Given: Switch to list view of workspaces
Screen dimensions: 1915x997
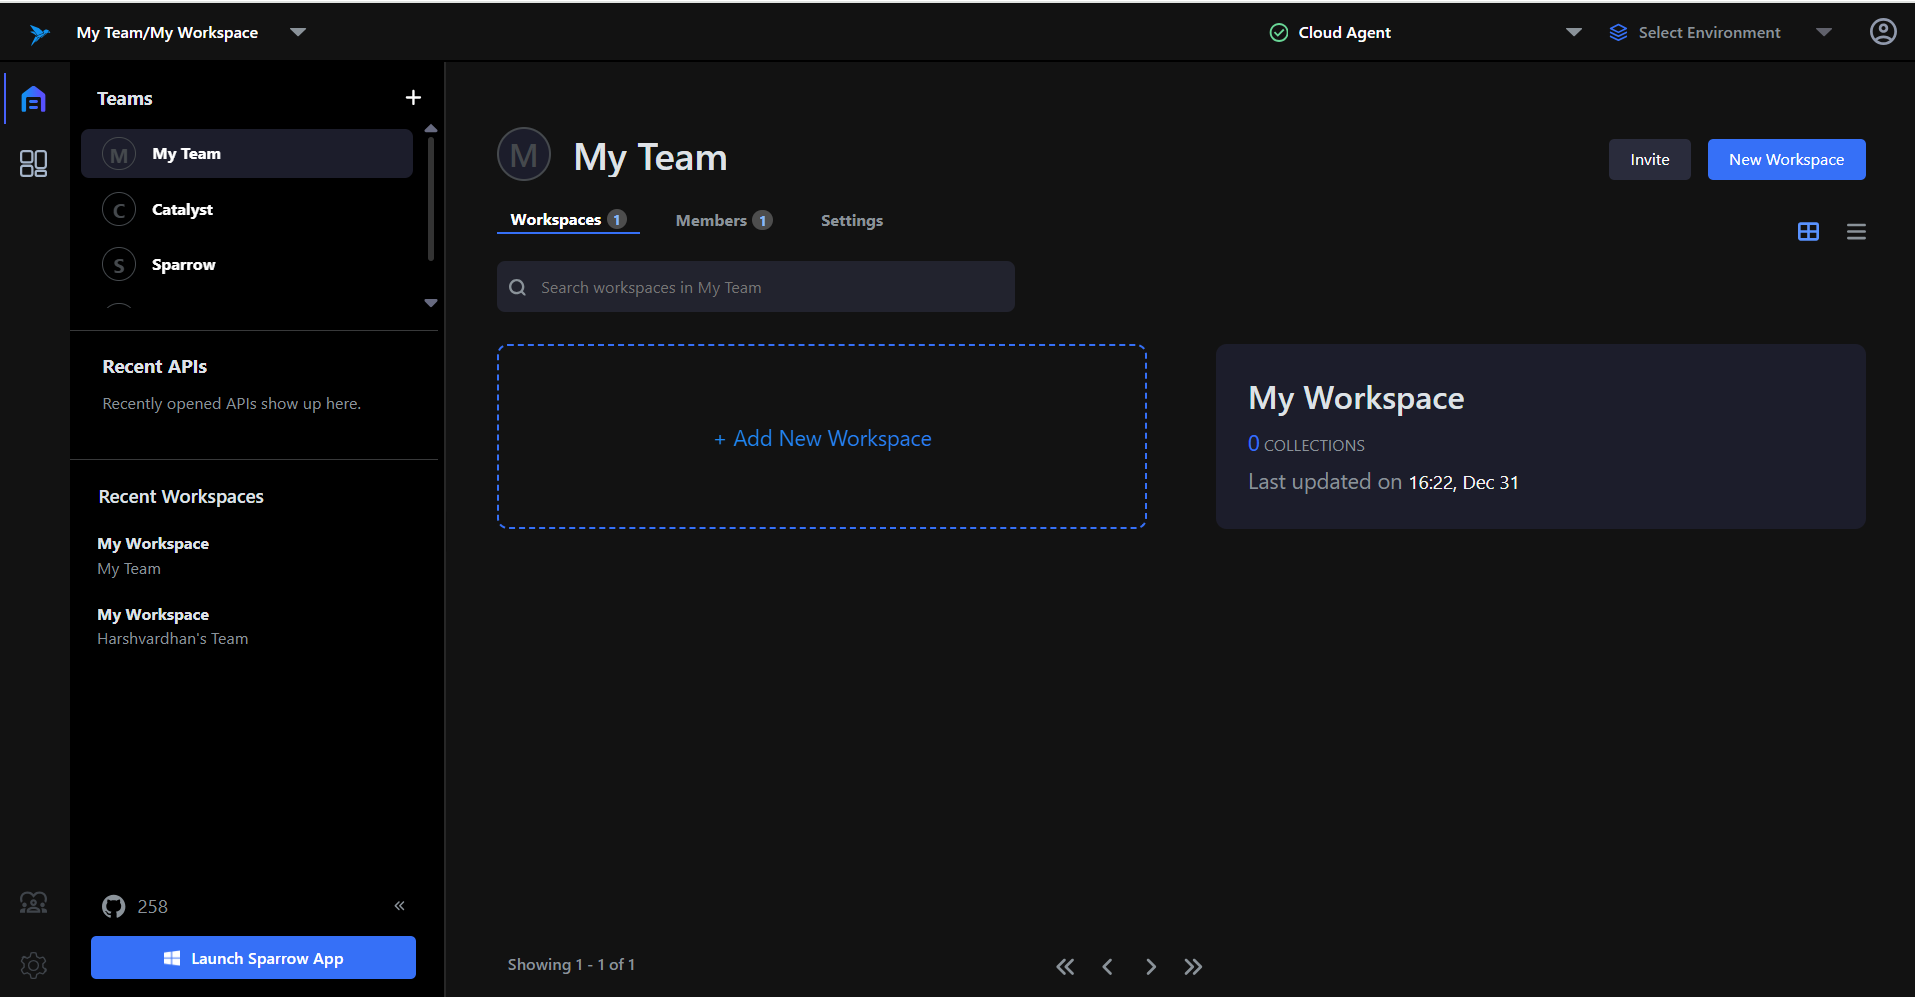Looking at the screenshot, I should click(1856, 232).
